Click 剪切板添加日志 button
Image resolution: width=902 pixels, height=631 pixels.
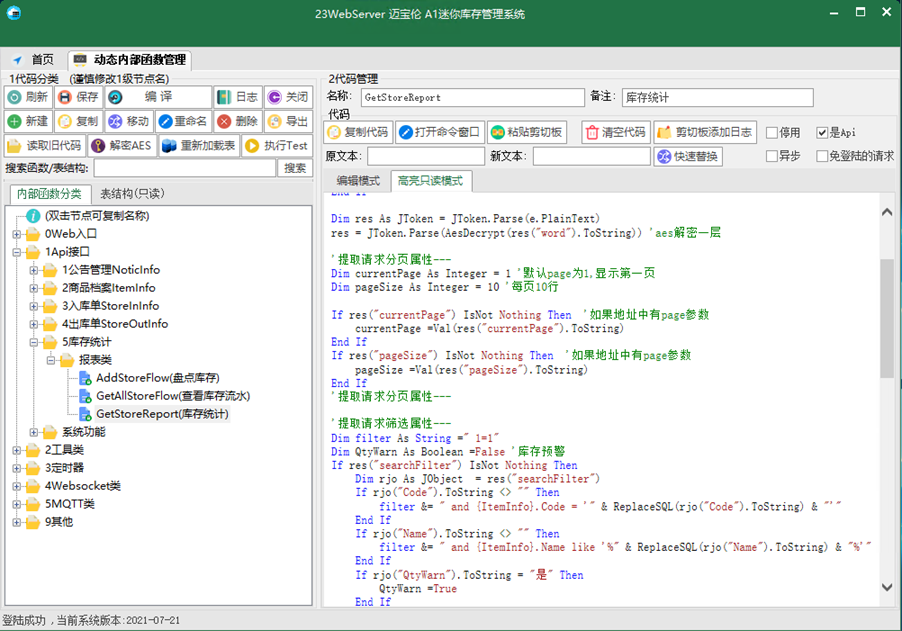(705, 132)
